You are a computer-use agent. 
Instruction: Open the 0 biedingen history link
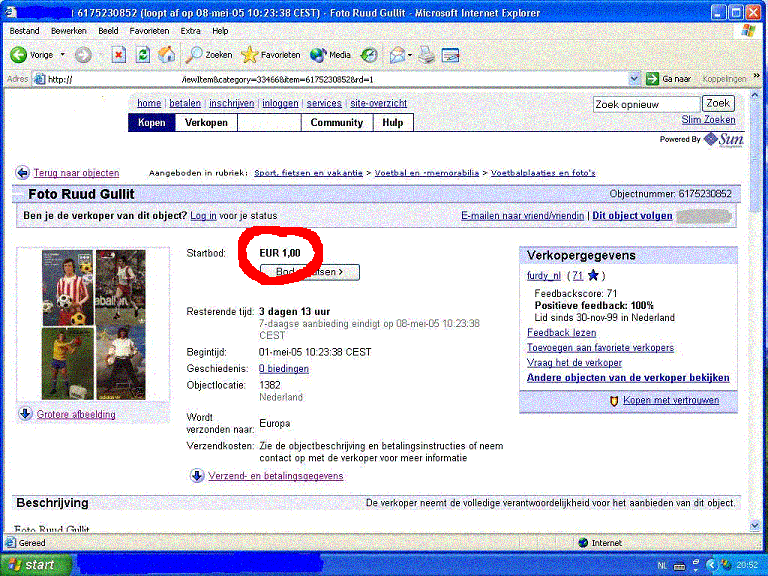coord(284,369)
